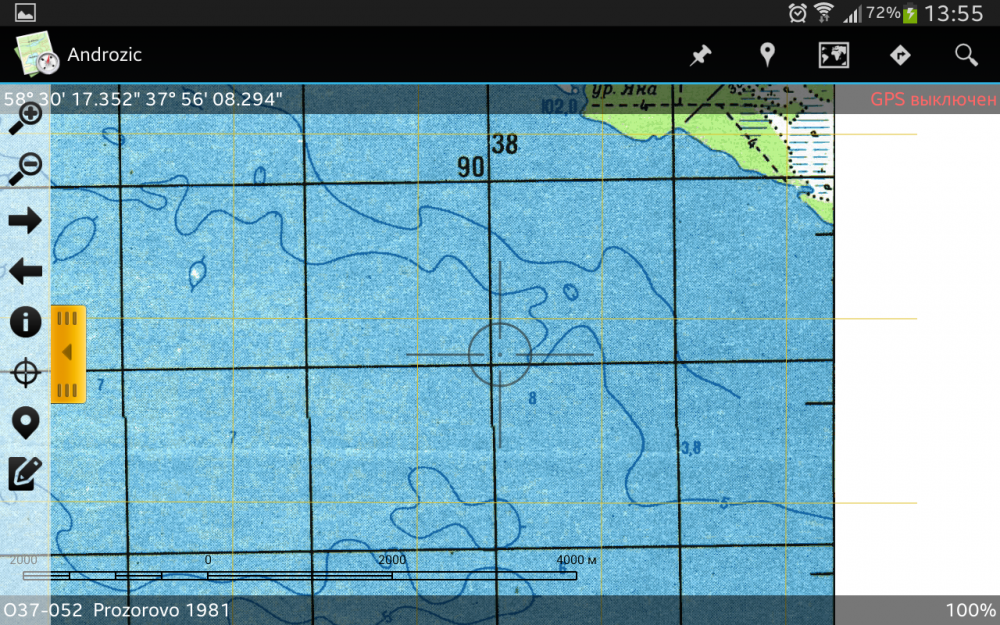Open the edit pencil icon in sidebar
Viewport: 1000px width, 625px height.
tap(25, 473)
